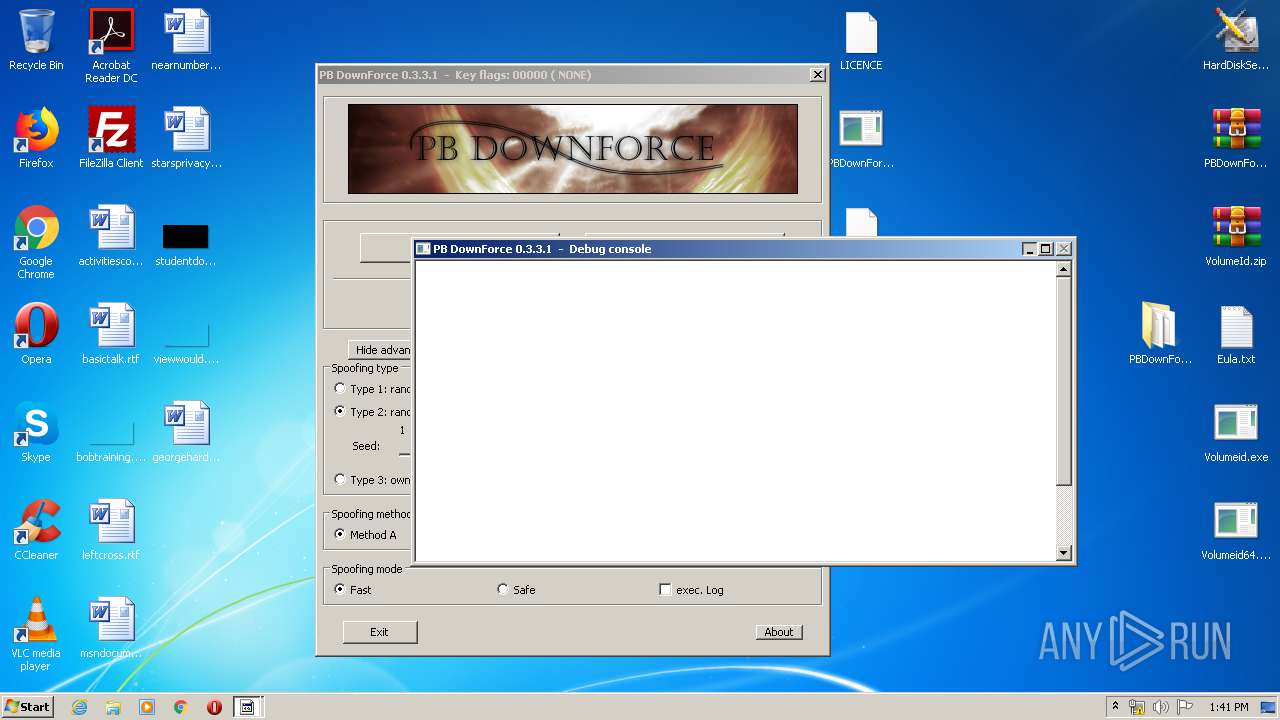1280x720 pixels.
Task: Open the Windows Start menu
Action: 28,707
